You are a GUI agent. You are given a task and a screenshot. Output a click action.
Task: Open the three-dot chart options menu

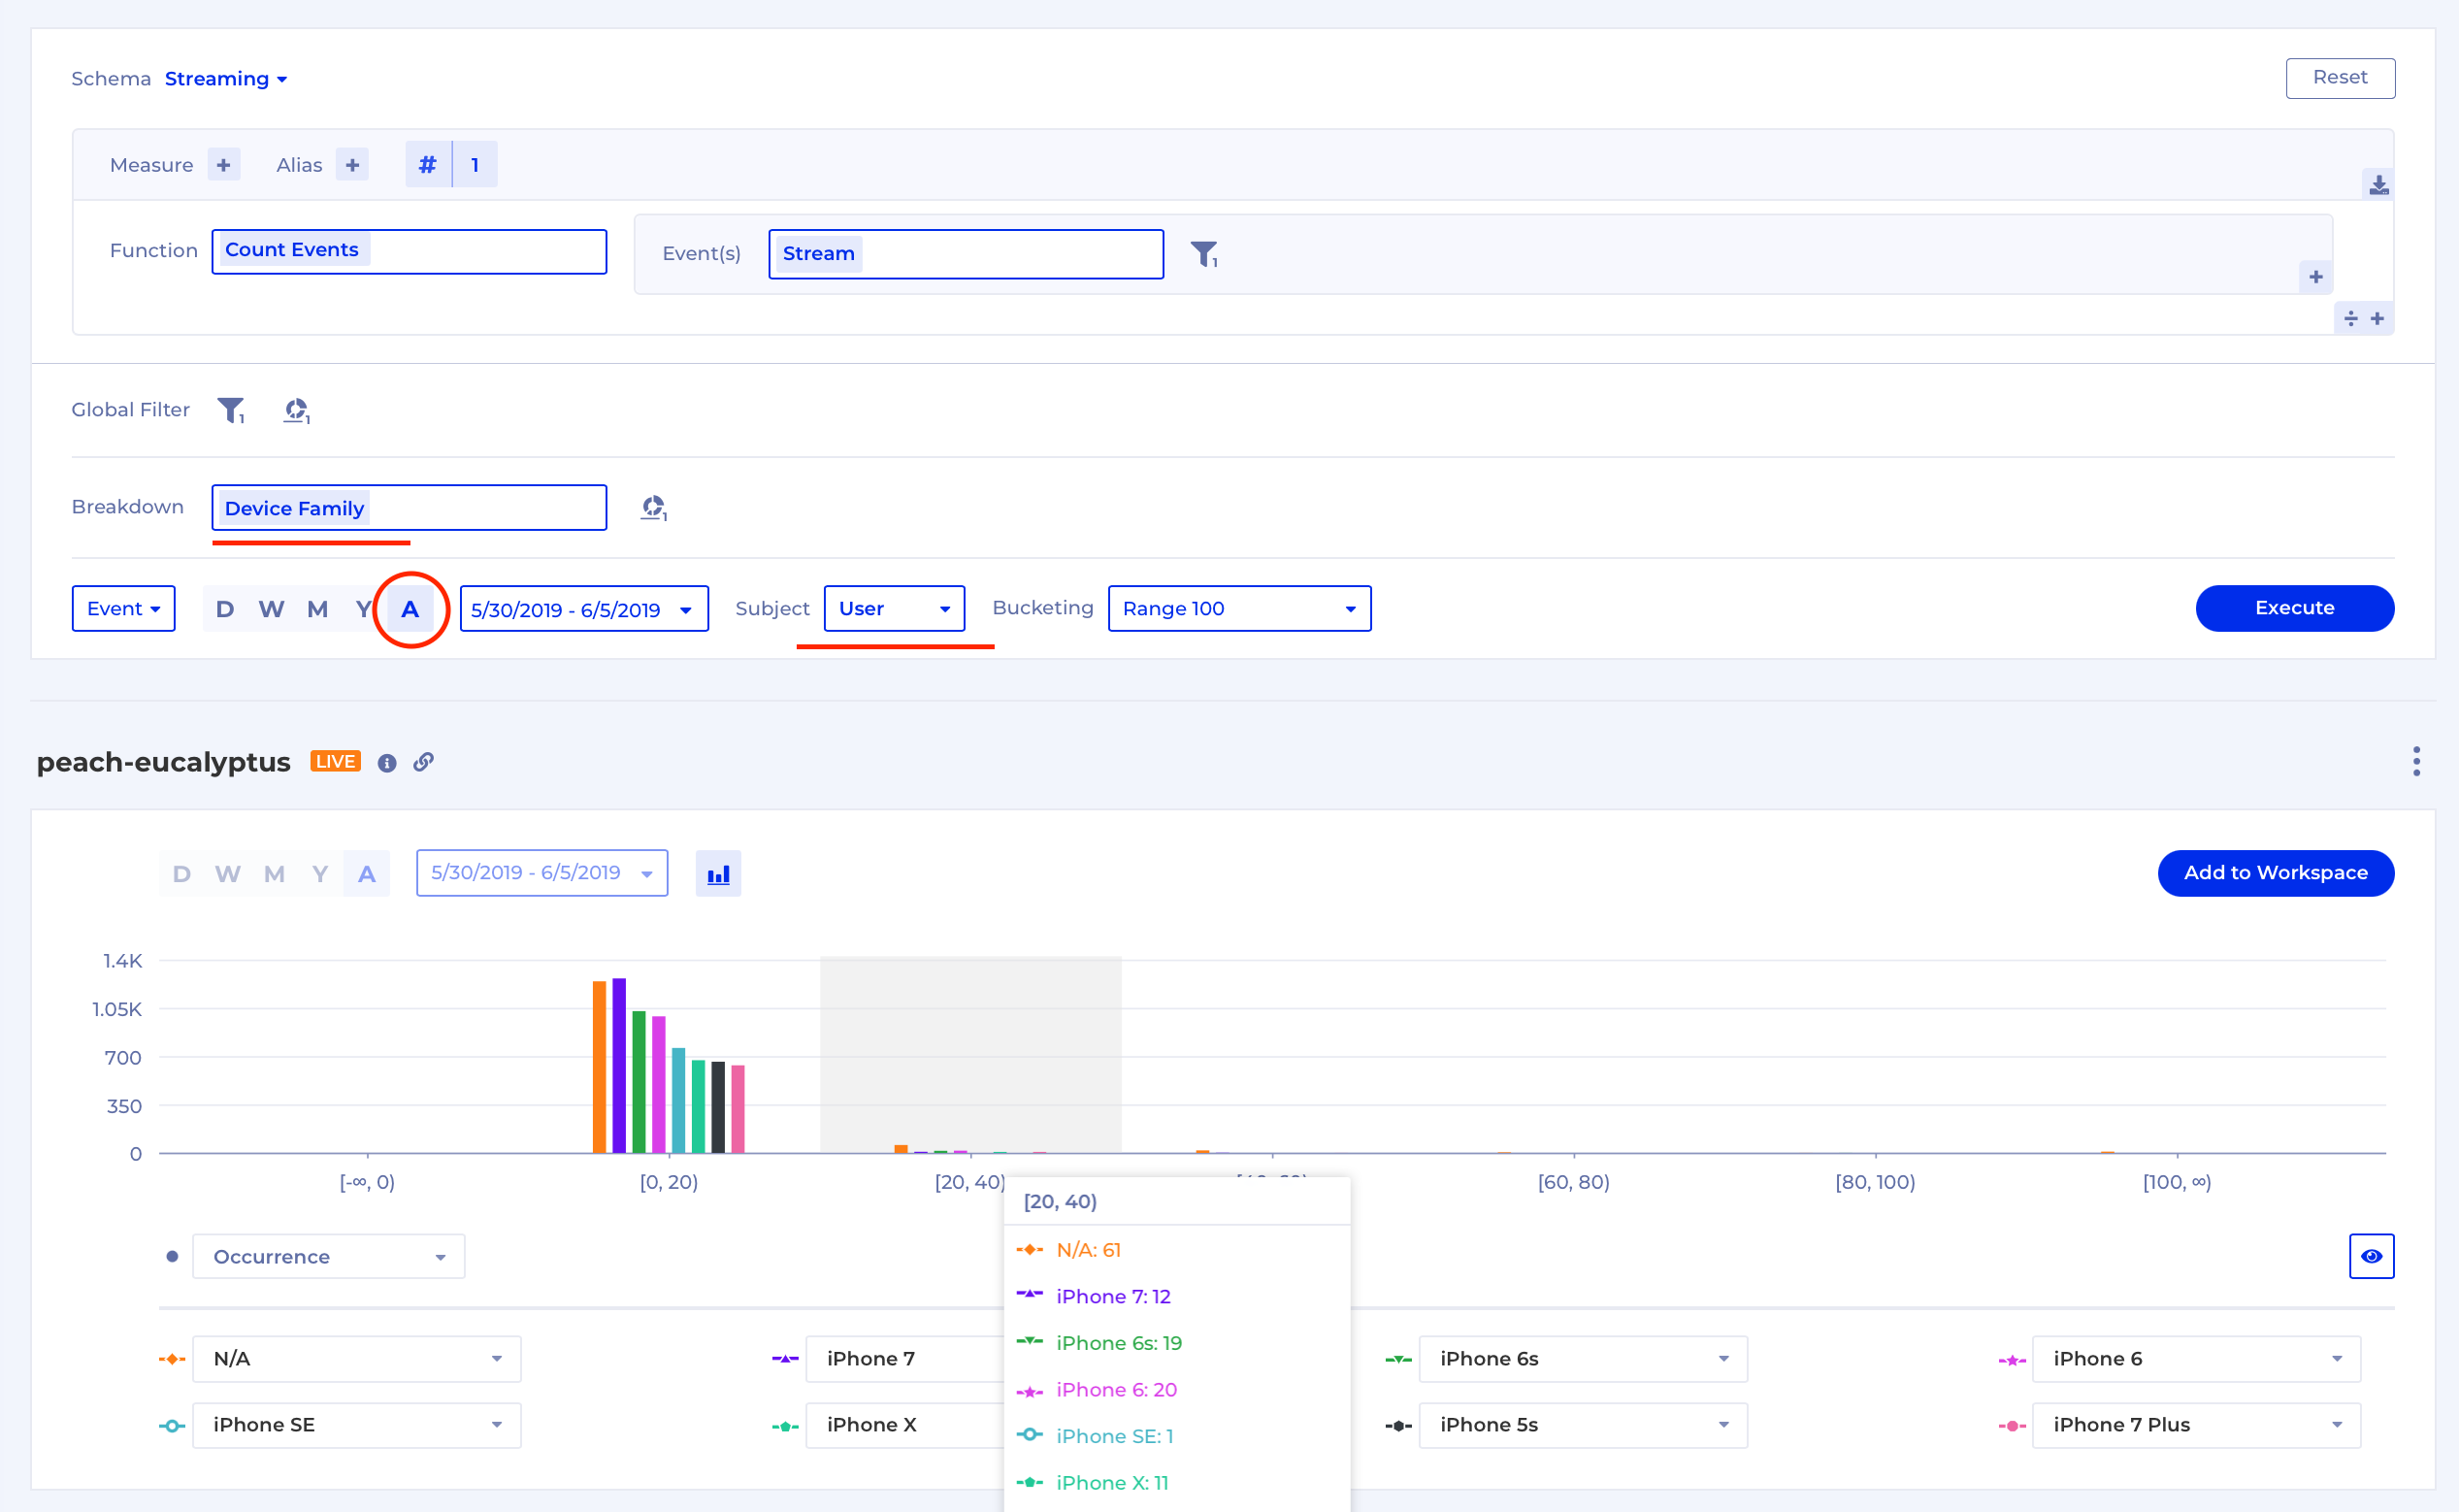(2416, 761)
